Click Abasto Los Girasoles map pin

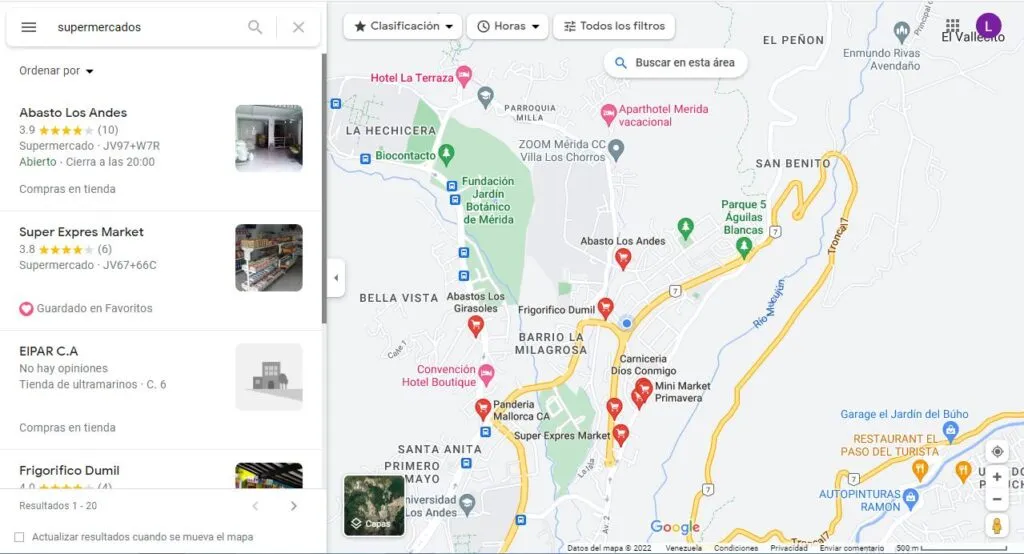click(476, 325)
